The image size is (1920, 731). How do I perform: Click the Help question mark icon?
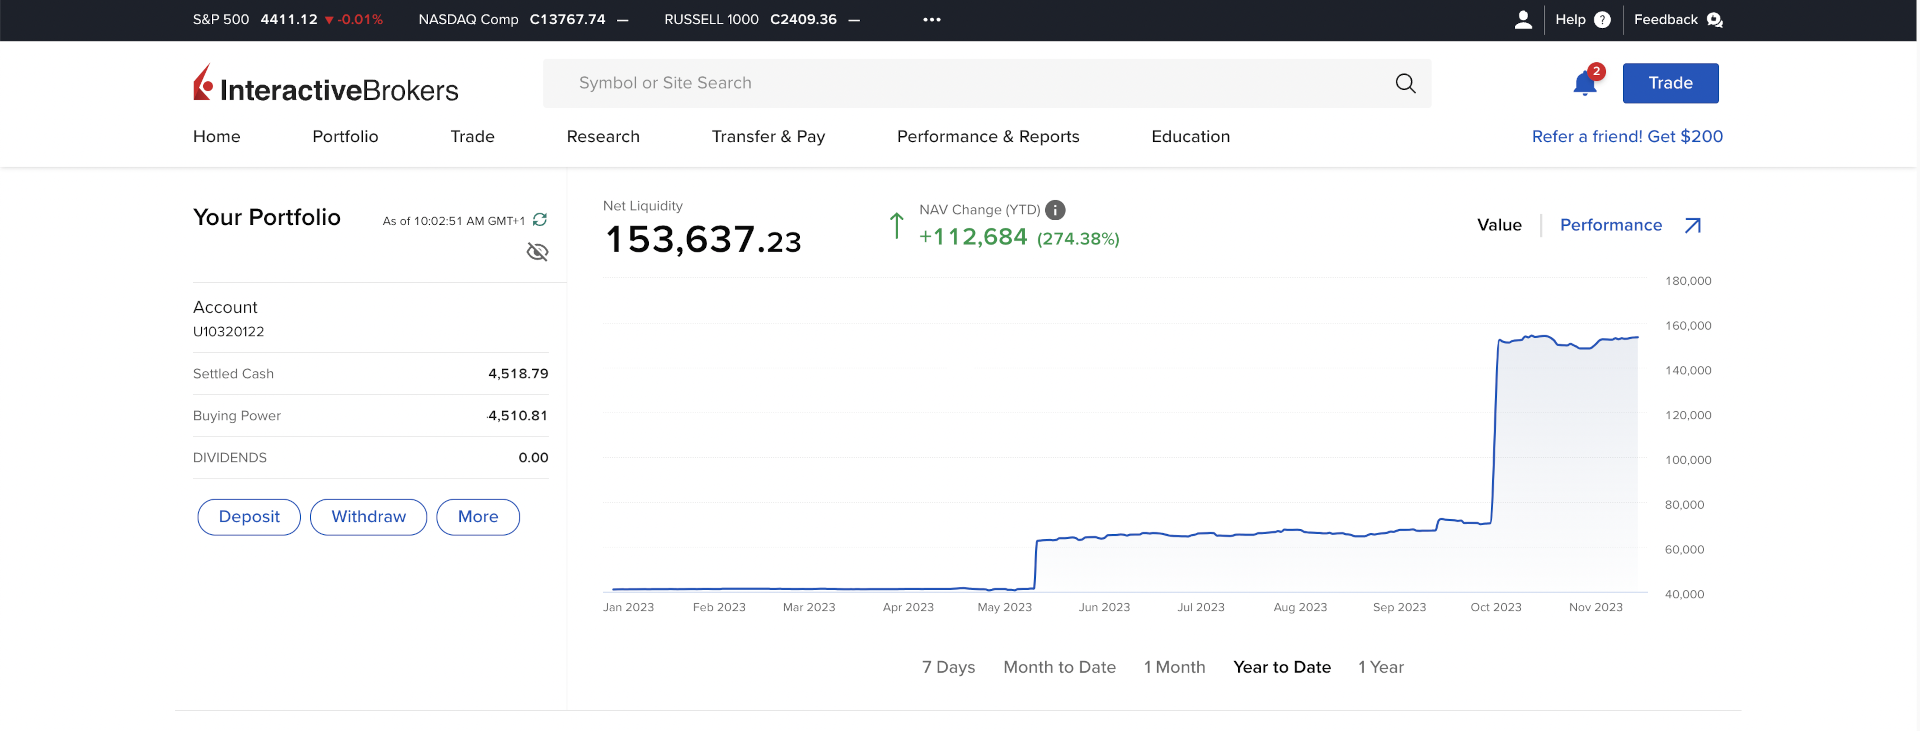click(x=1602, y=20)
